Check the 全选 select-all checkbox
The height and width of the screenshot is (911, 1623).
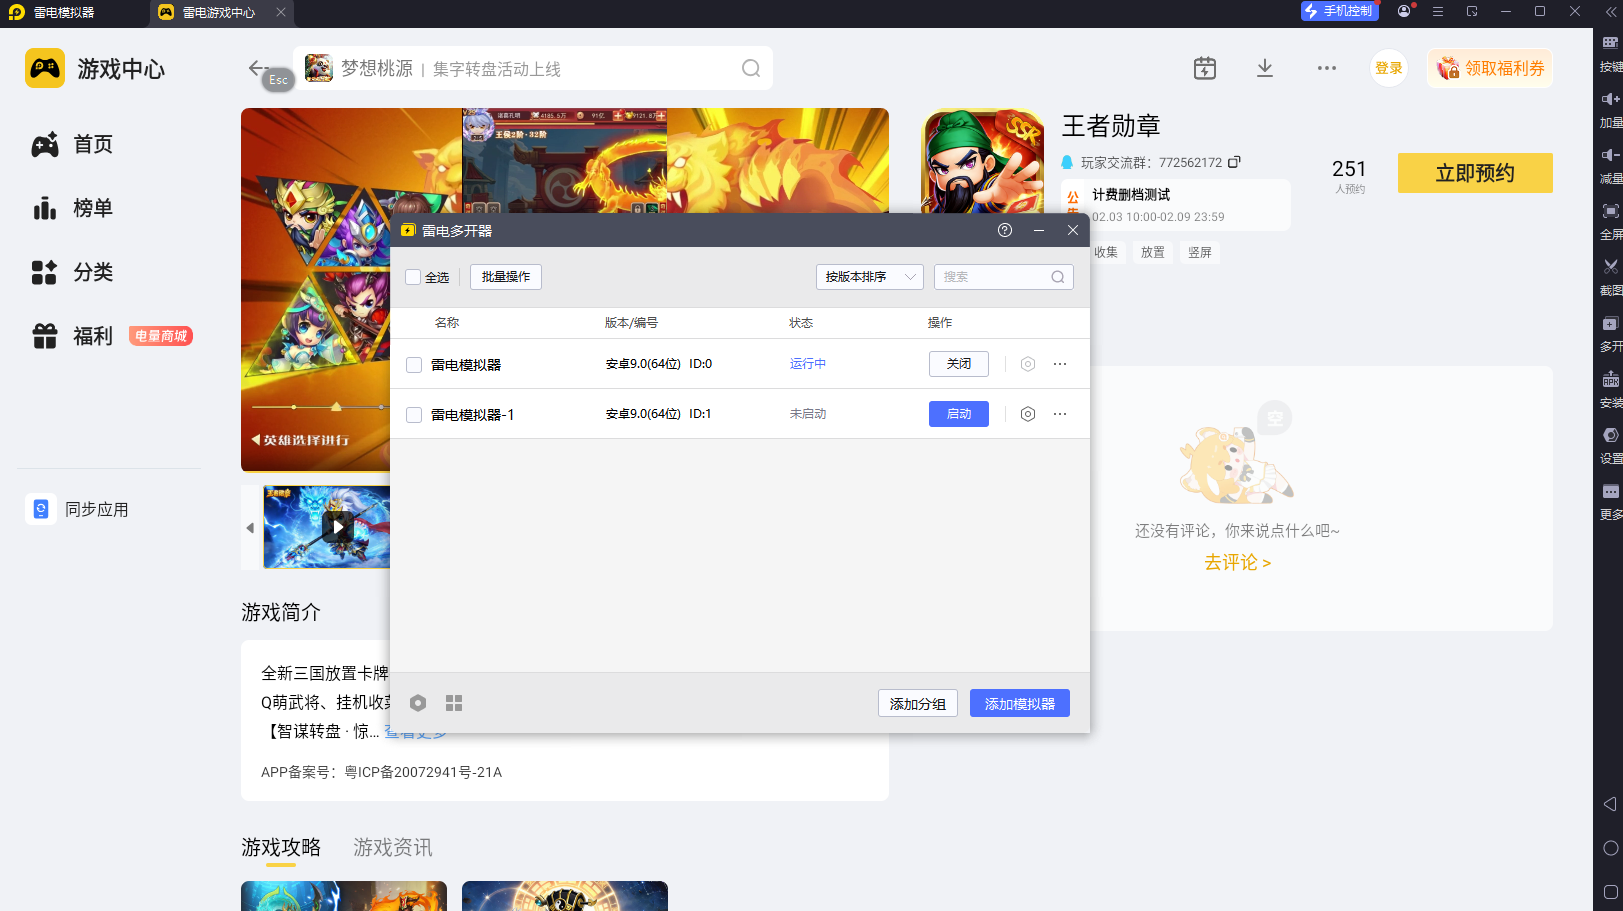pos(413,277)
